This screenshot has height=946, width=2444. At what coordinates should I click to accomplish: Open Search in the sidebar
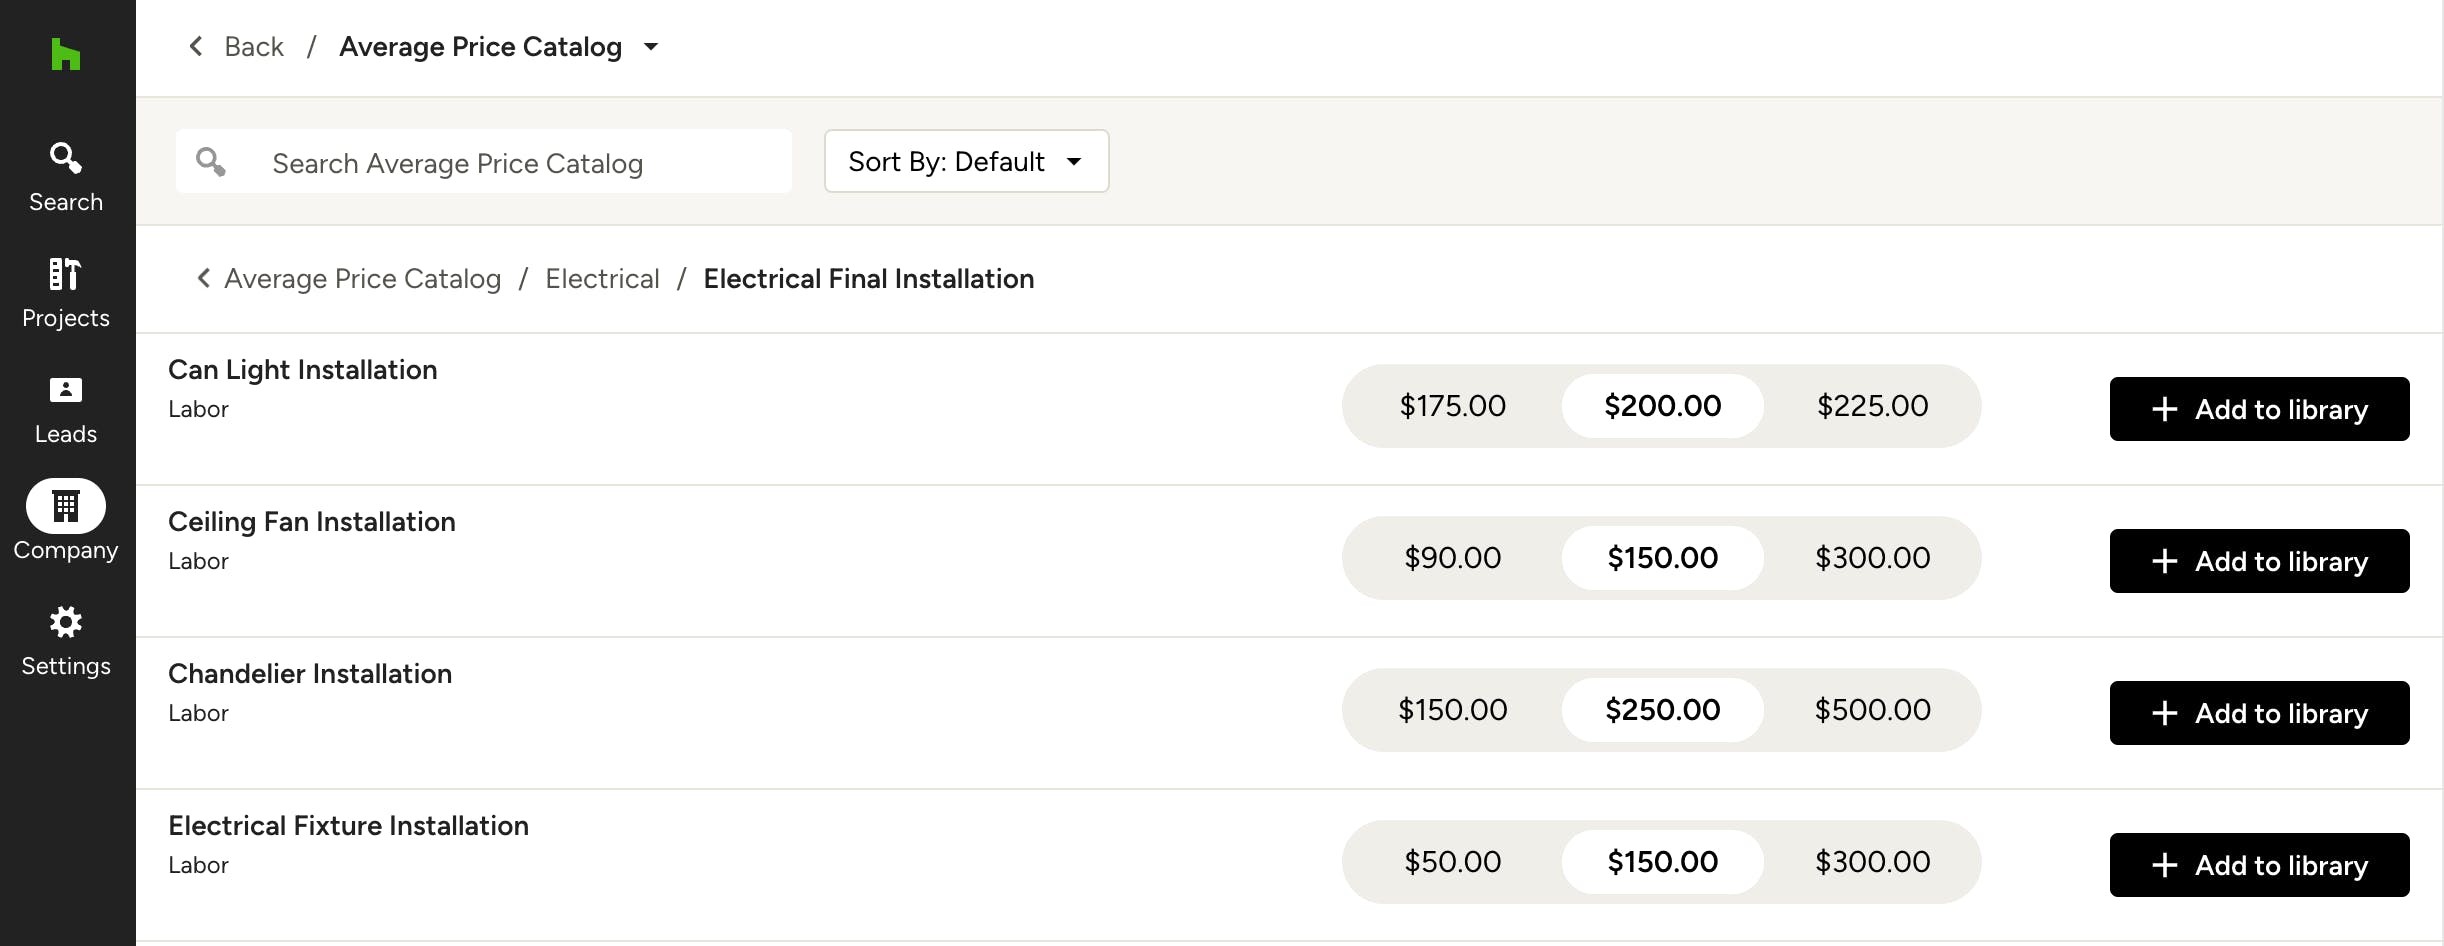click(x=66, y=177)
